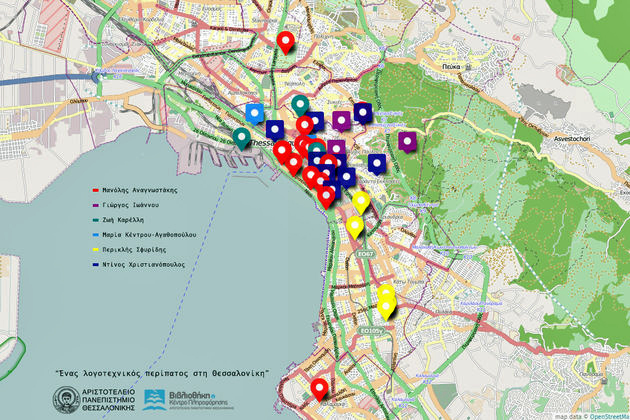The image size is (630, 420).
Task: Select the front yellow pin of the southern overlapping pair
Action: point(386,308)
